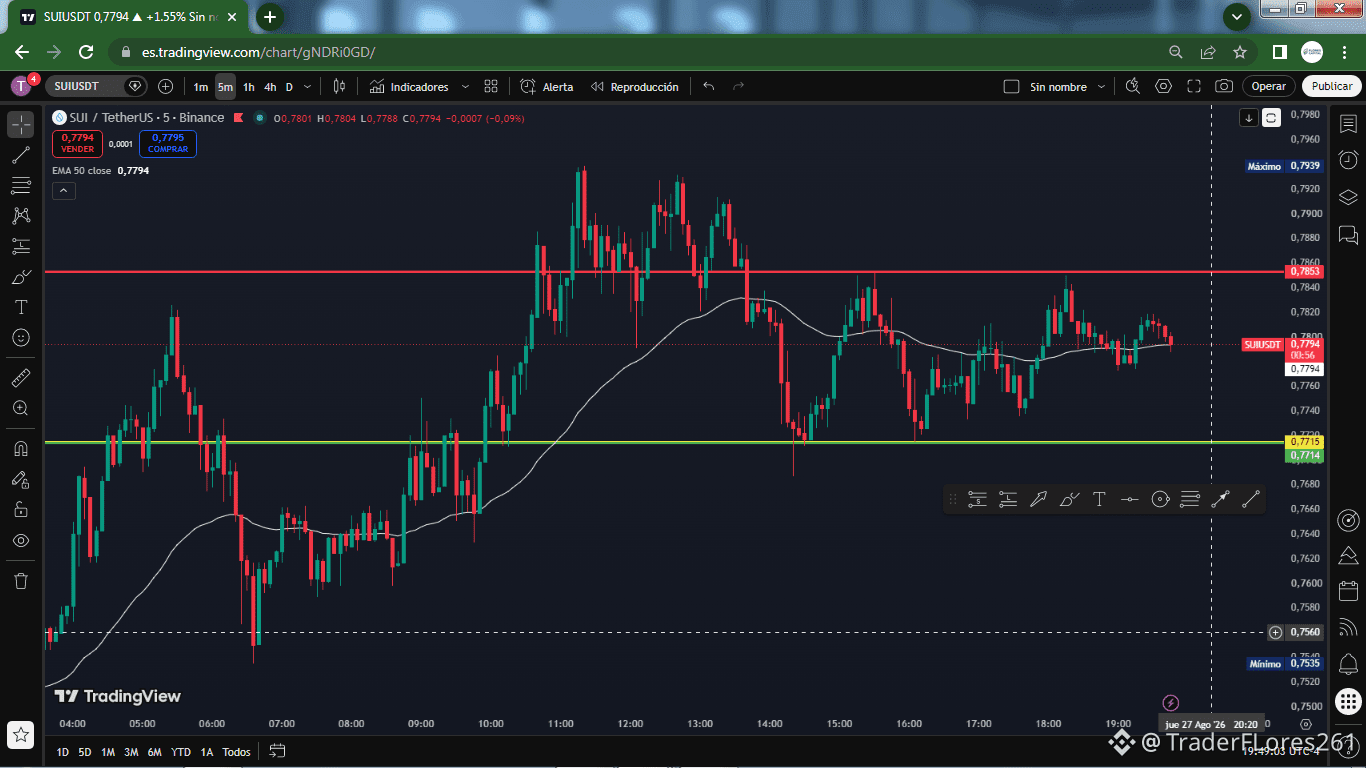1366x768 pixels.
Task: Open the Operar trading panel
Action: click(x=1269, y=87)
